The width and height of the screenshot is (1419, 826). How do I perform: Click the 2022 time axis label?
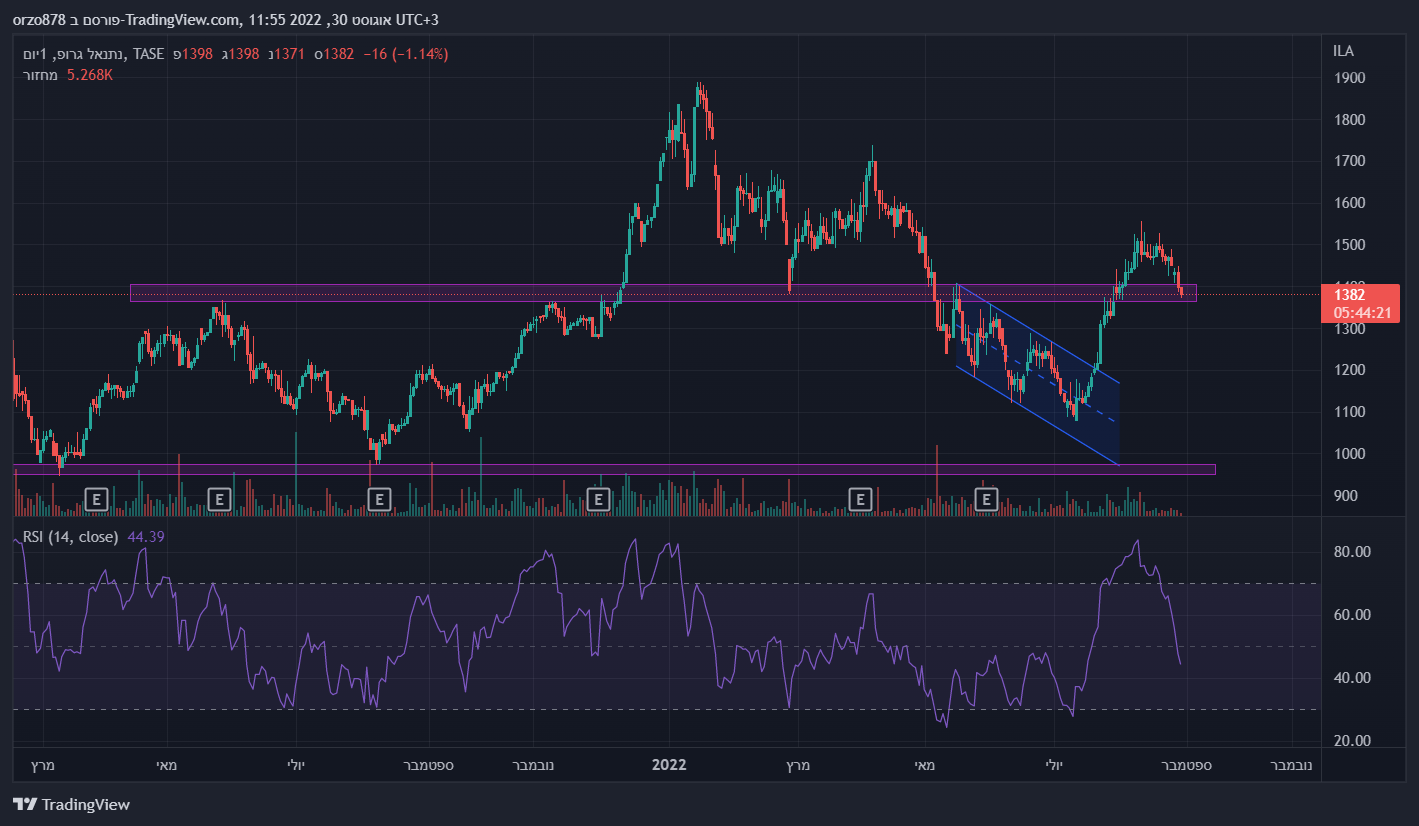tap(669, 765)
